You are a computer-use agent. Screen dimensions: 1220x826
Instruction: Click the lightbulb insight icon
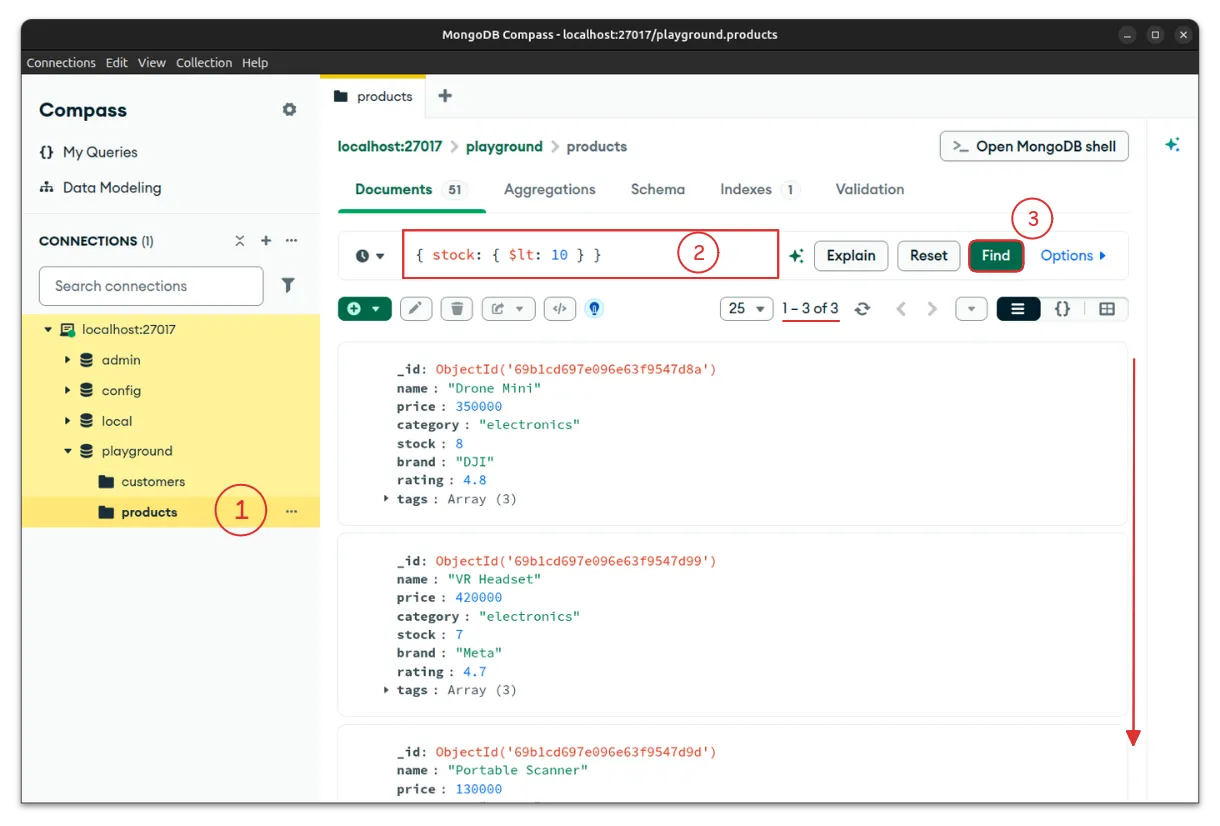pos(595,309)
